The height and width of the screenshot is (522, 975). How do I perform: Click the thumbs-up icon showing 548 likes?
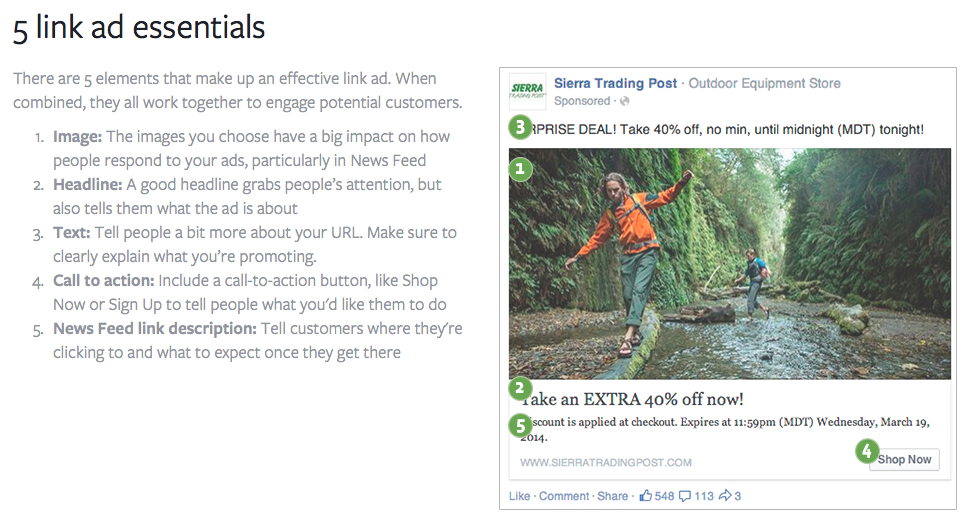coord(646,496)
